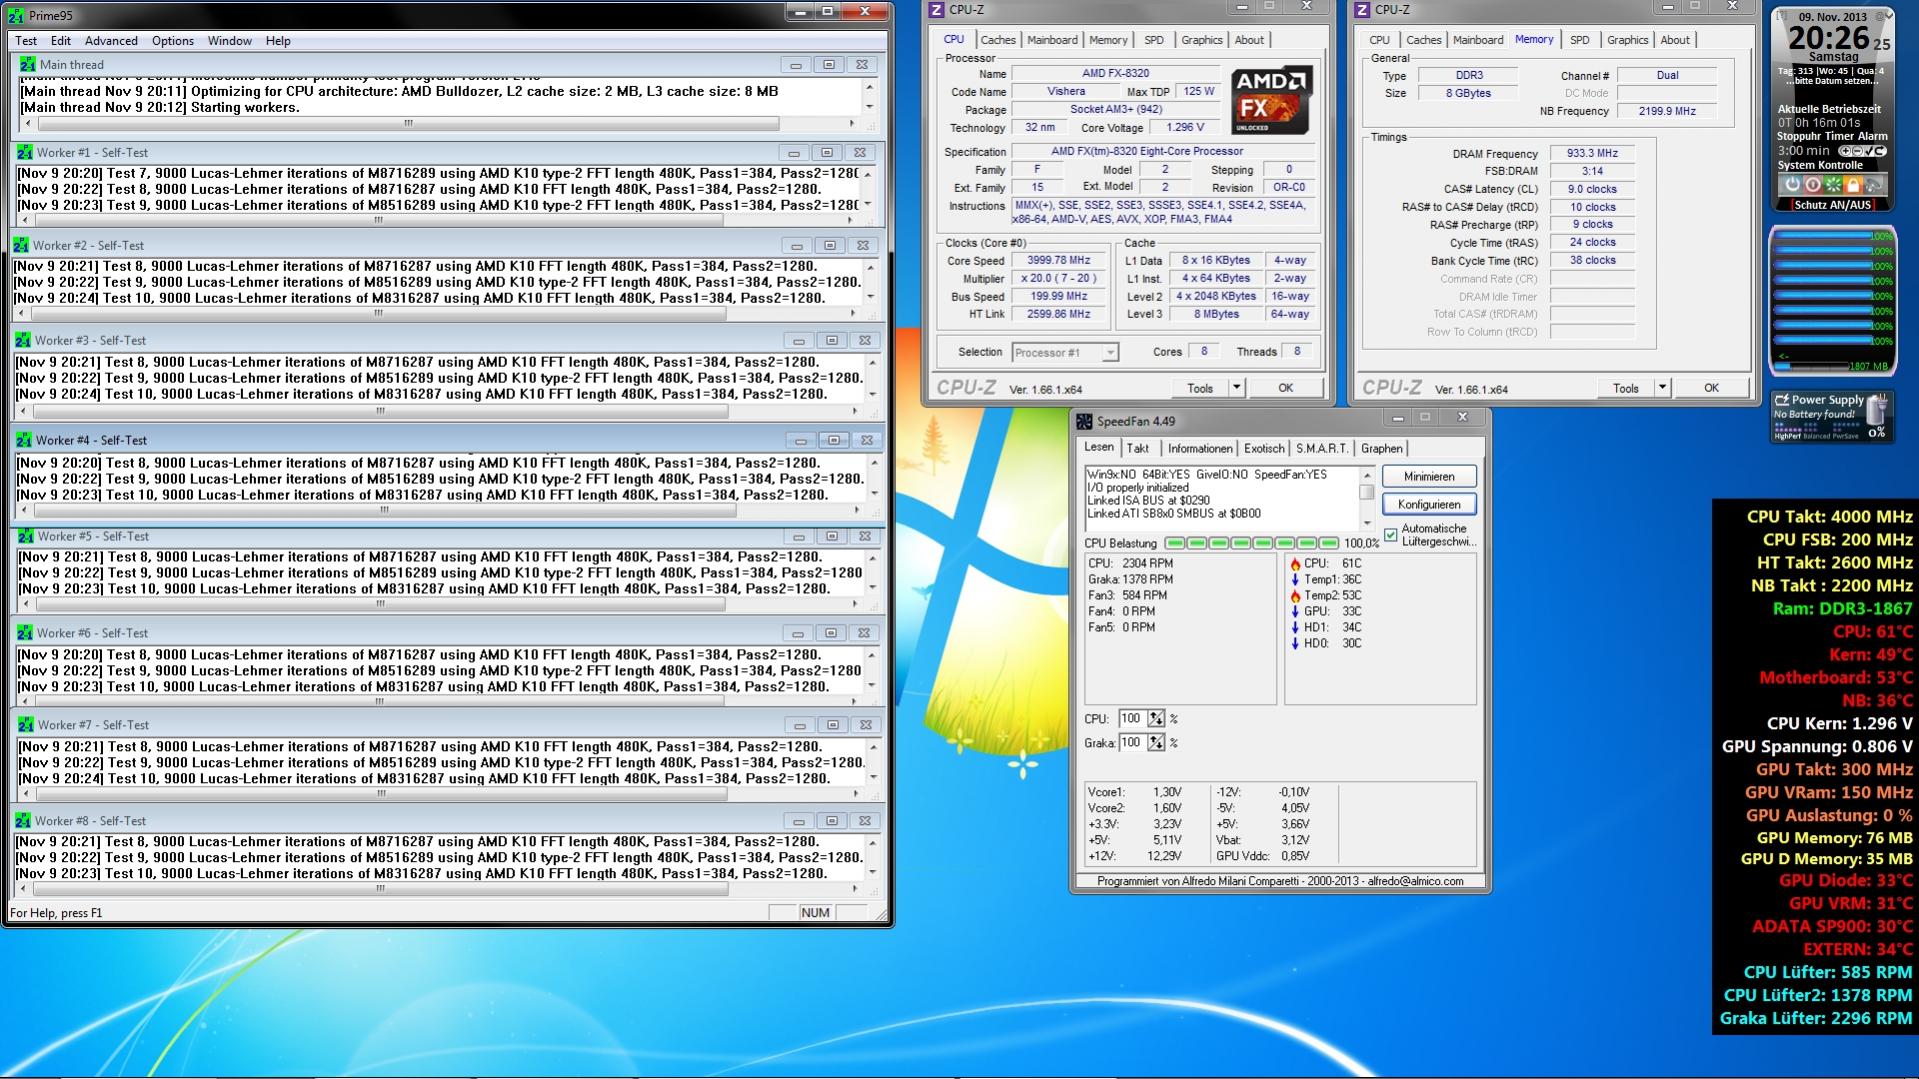Click the shutdown power icon under System Kontrolle
The width and height of the screenshot is (1919, 1079).
[1792, 185]
